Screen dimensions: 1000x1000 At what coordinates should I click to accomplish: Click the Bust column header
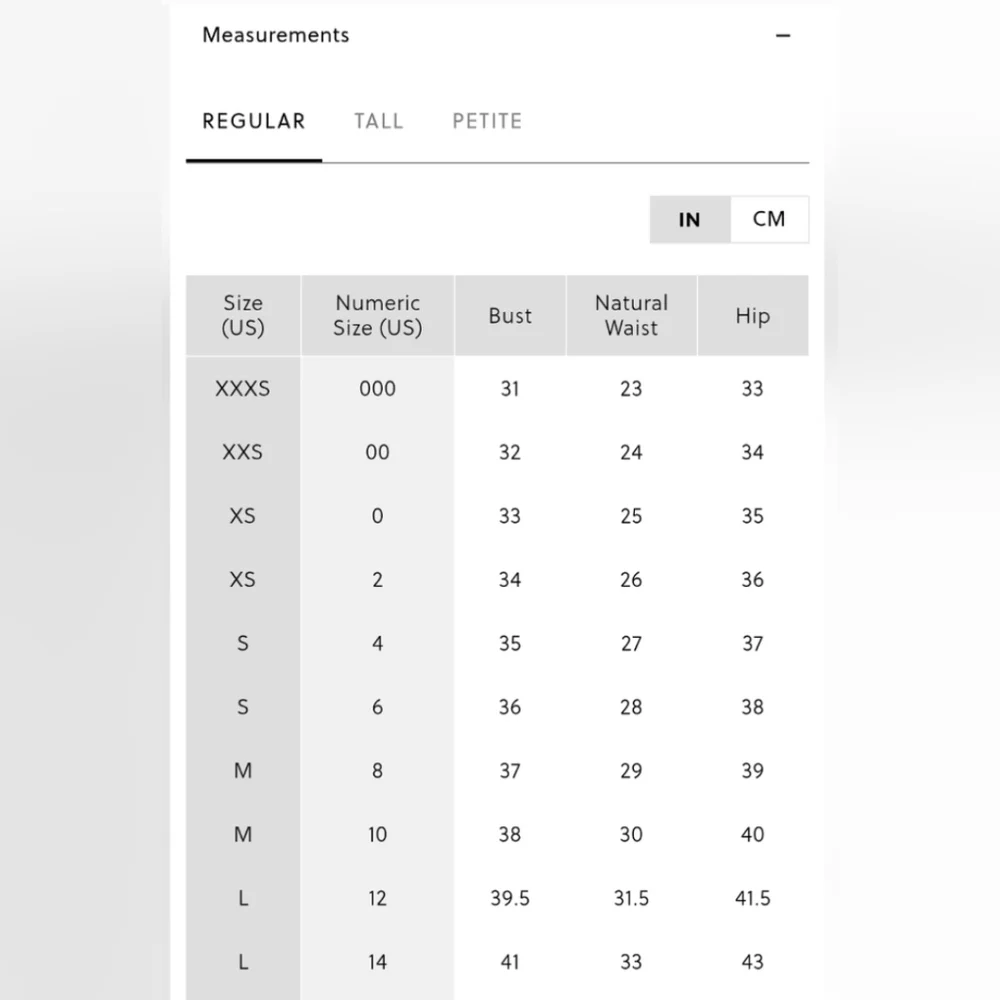tap(510, 315)
